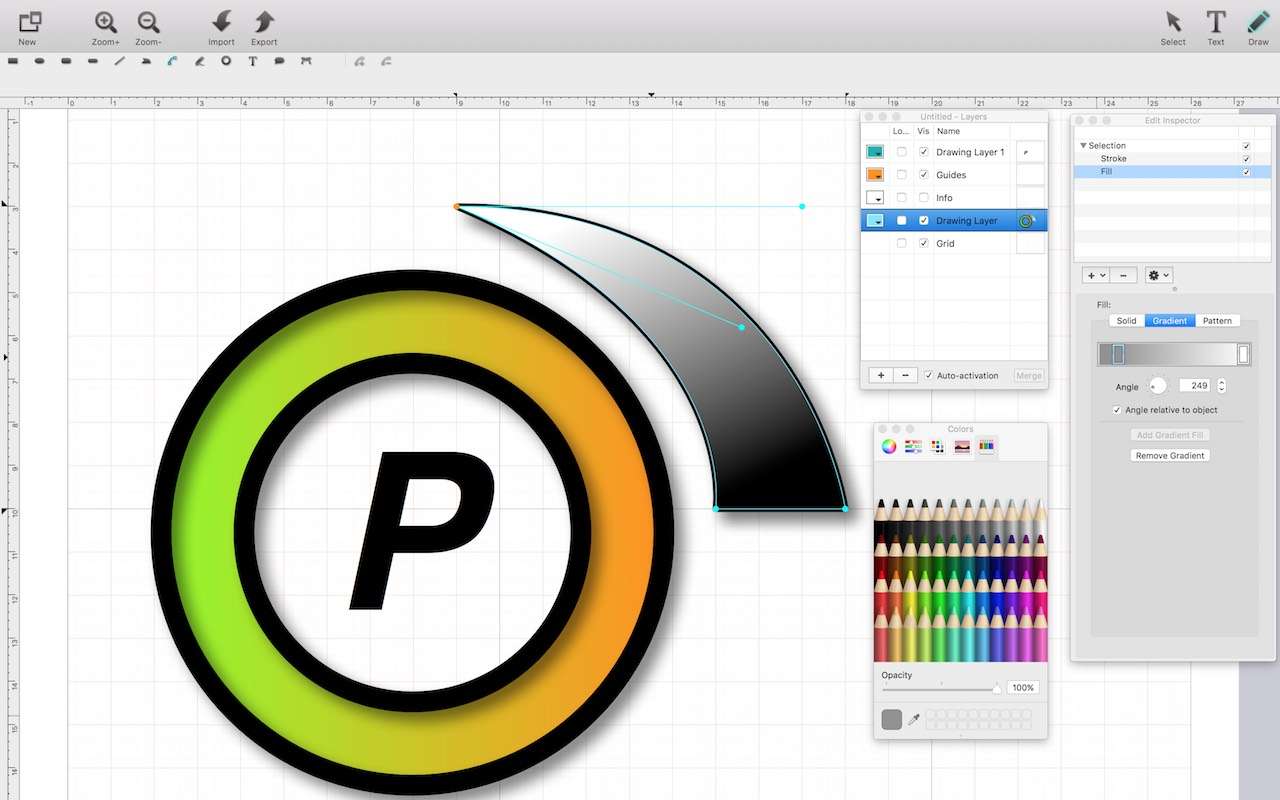Open the gear action dropdown in Inspector

point(1158,275)
